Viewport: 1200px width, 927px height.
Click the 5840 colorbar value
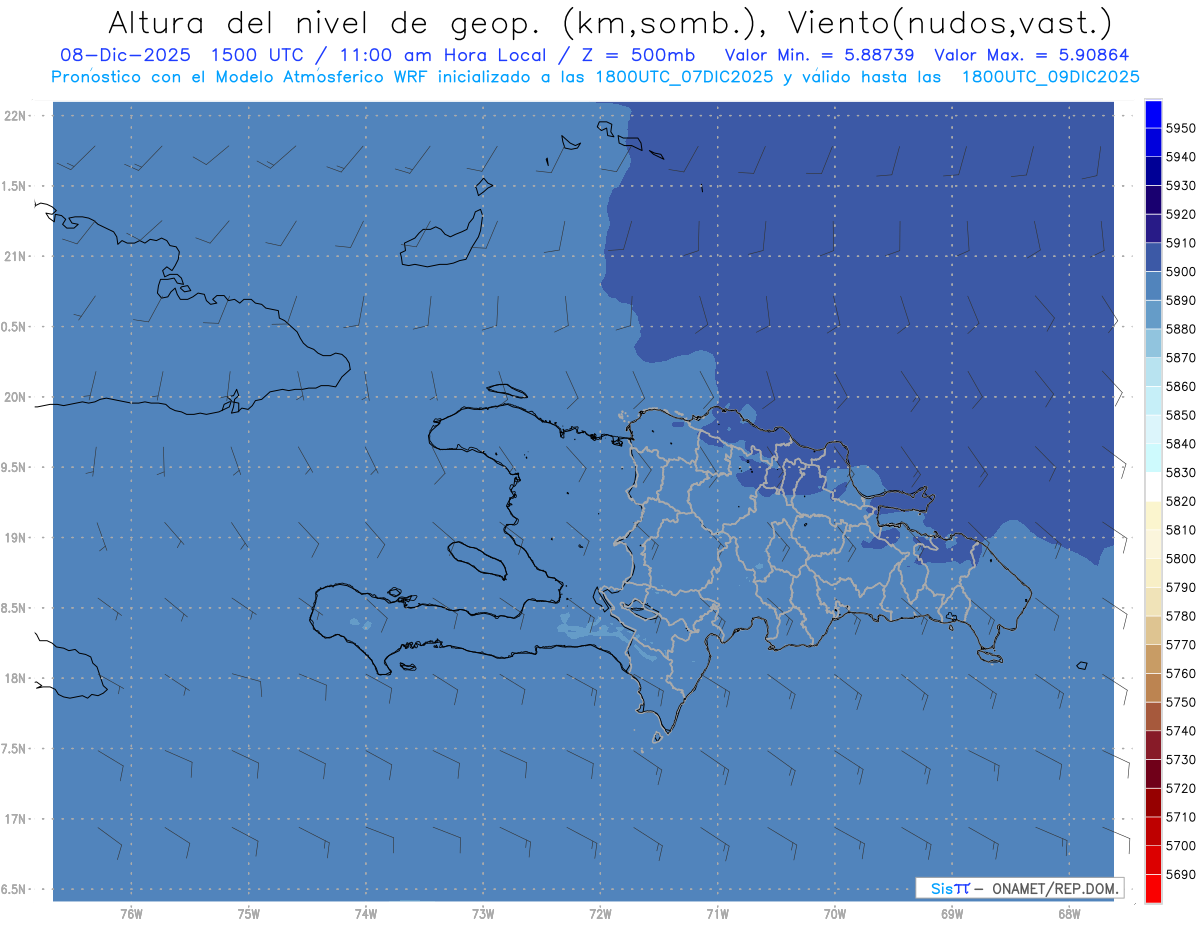(1180, 444)
